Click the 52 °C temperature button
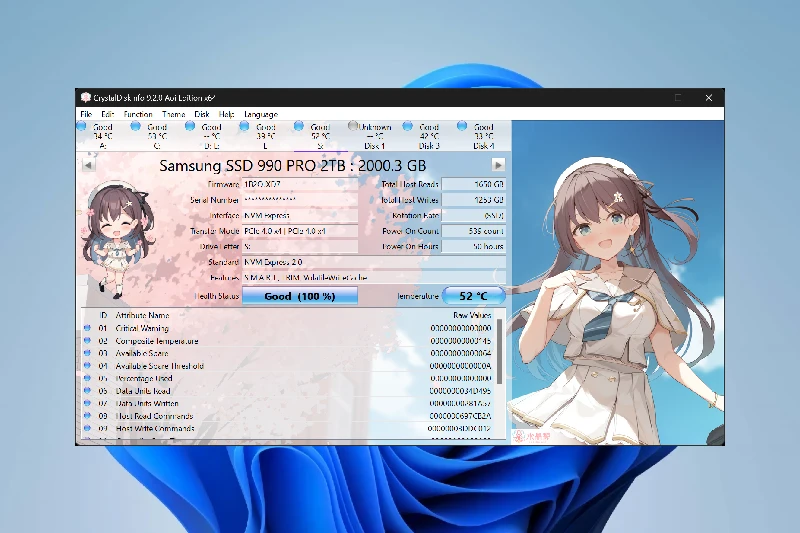Image resolution: width=800 pixels, height=533 pixels. click(473, 296)
